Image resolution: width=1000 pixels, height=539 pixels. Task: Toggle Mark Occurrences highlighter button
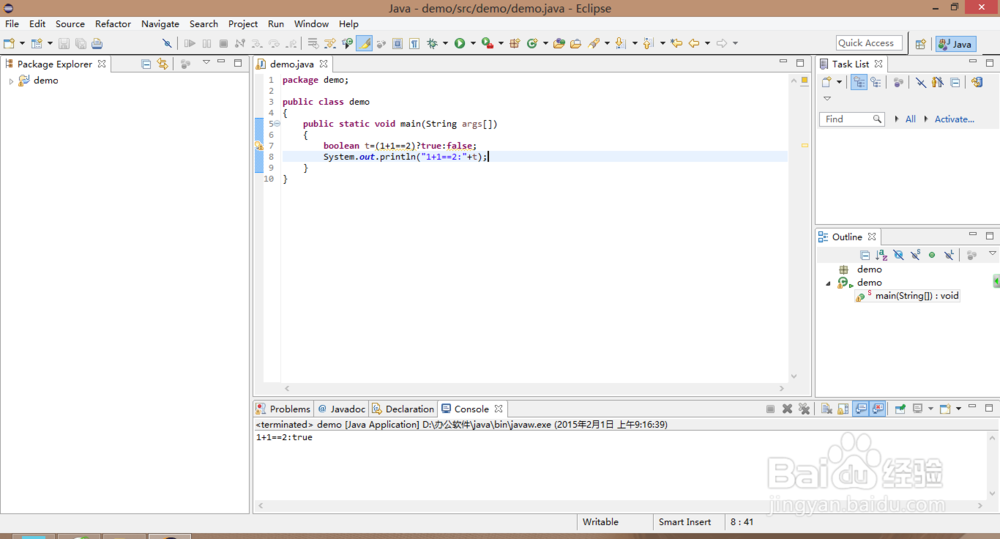364,43
